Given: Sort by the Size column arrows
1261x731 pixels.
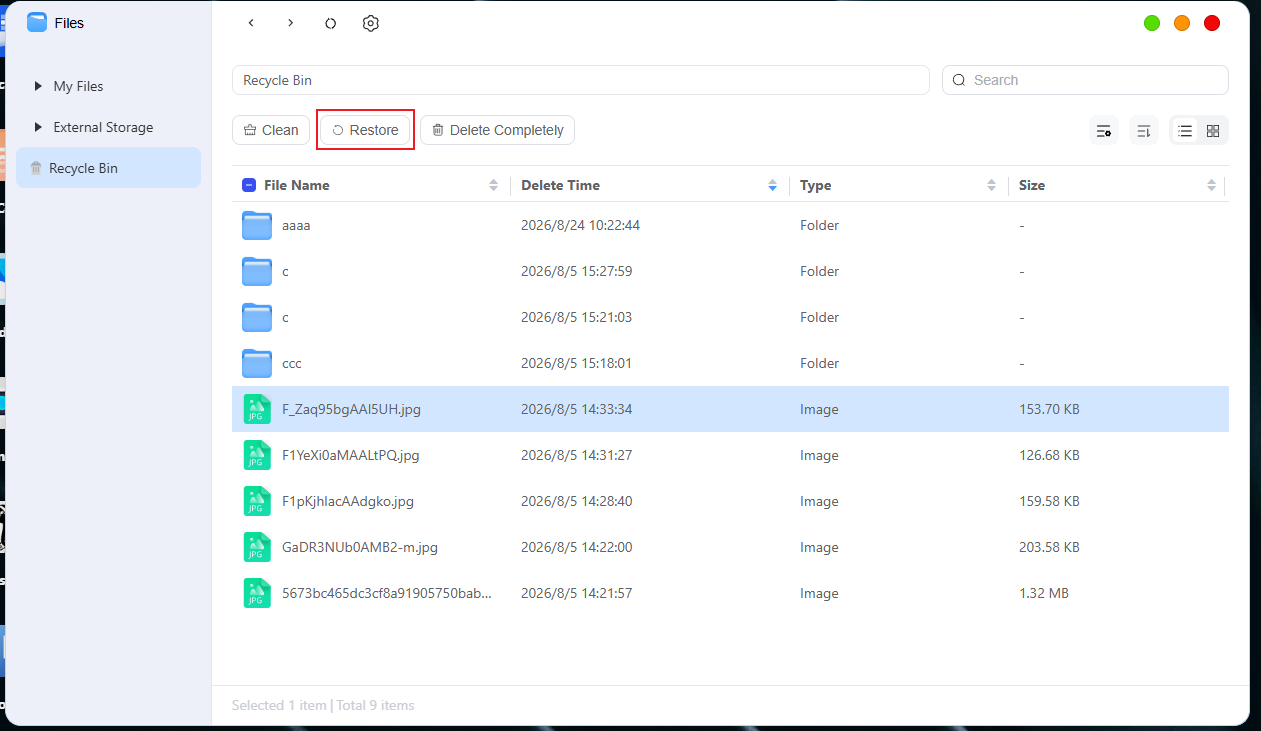Looking at the screenshot, I should click(x=1211, y=185).
